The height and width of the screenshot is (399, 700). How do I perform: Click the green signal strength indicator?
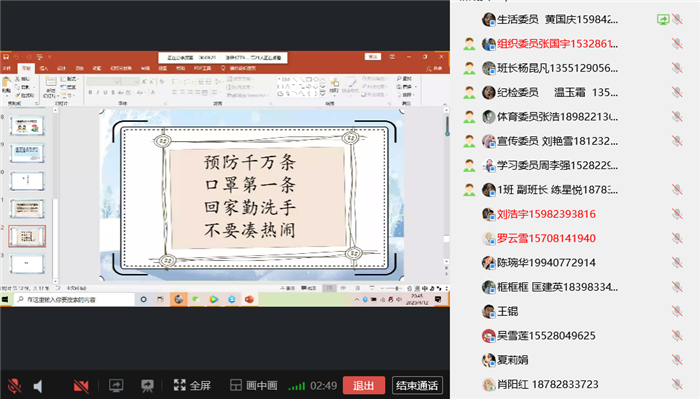296,386
